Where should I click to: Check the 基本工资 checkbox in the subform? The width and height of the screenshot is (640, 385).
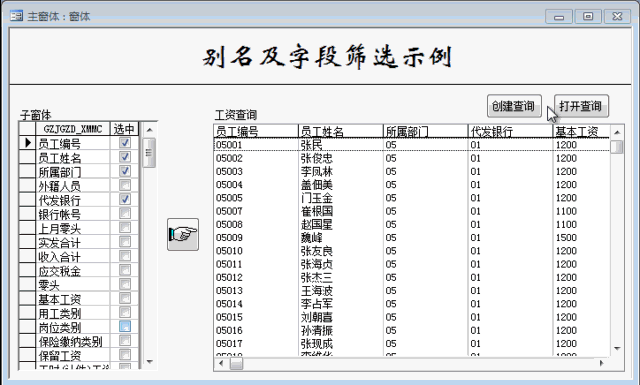click(x=125, y=298)
